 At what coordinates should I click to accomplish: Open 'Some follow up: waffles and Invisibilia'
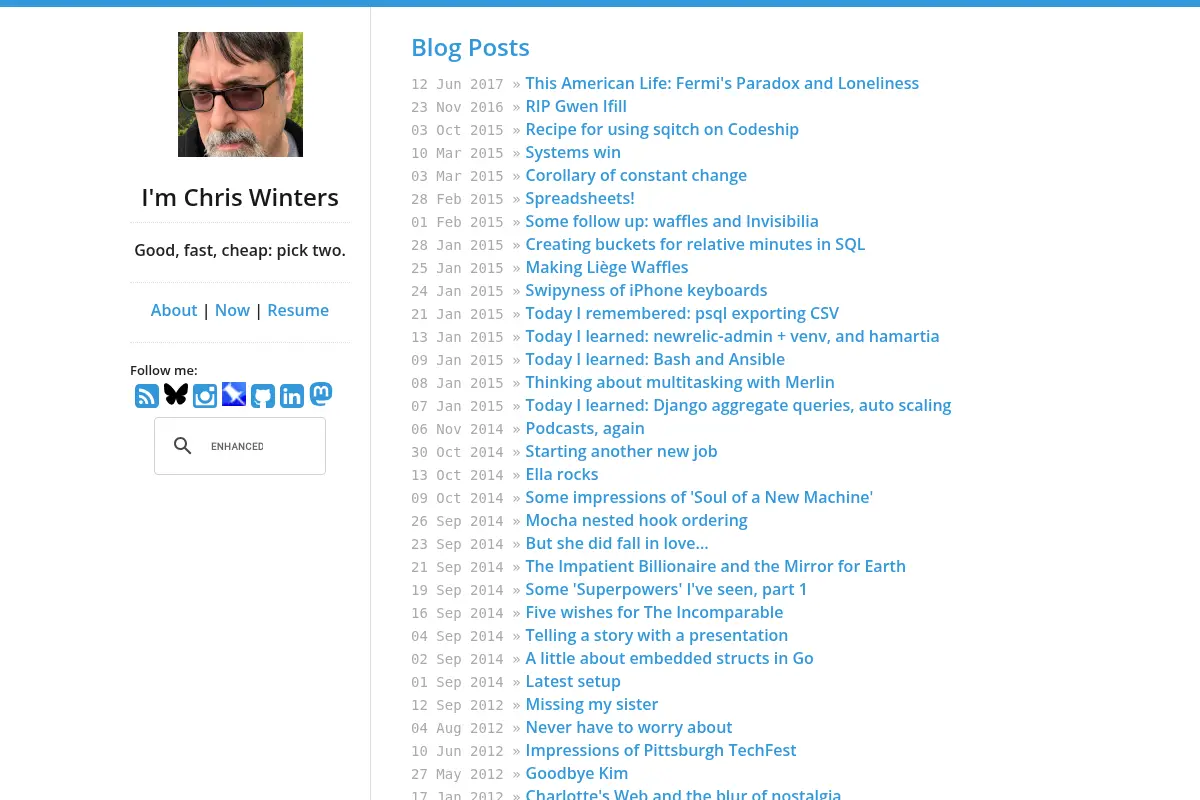tap(672, 221)
